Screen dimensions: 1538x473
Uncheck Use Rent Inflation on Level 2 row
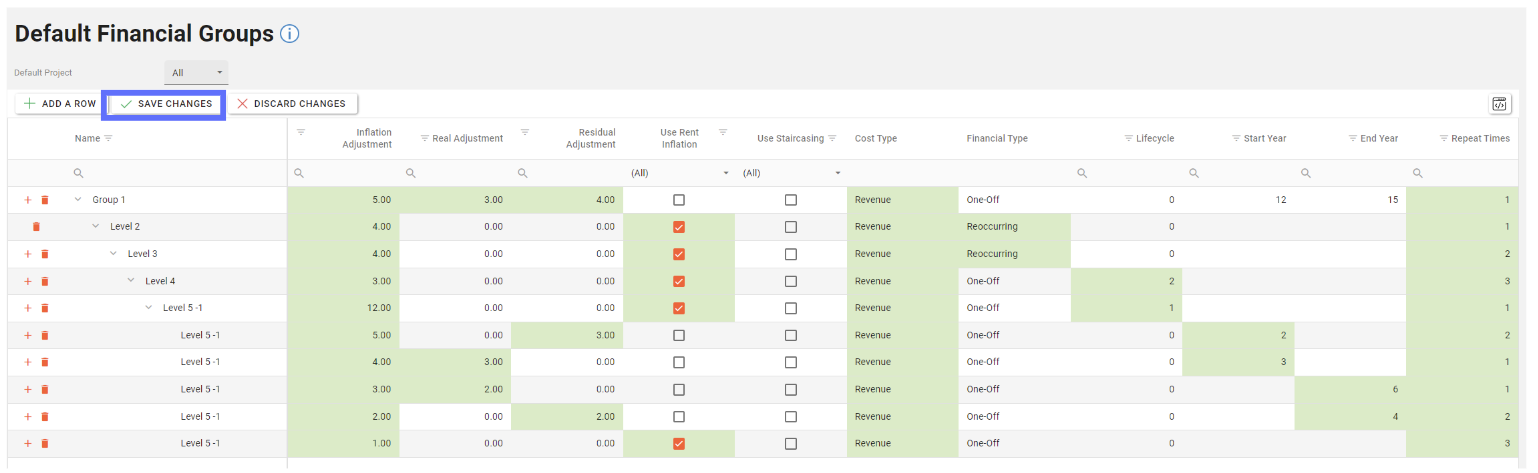point(679,227)
